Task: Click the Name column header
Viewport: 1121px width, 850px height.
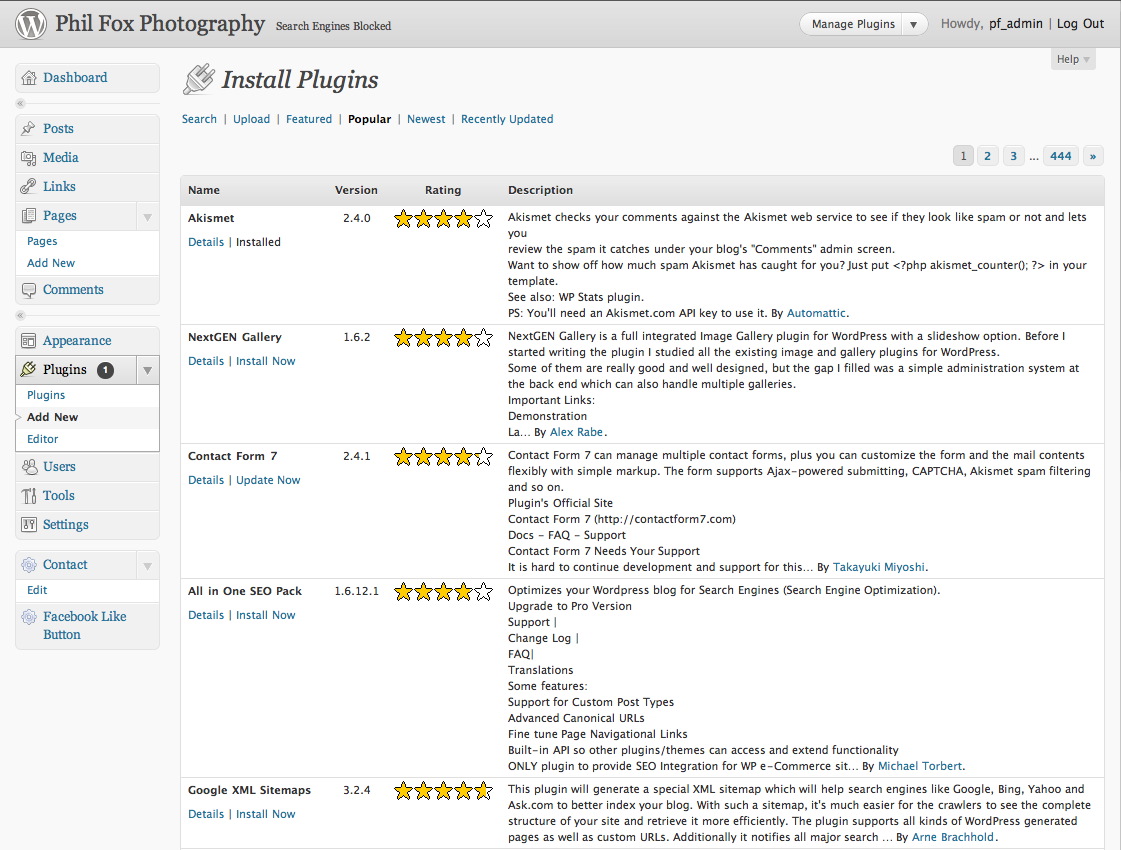Action: pos(204,190)
